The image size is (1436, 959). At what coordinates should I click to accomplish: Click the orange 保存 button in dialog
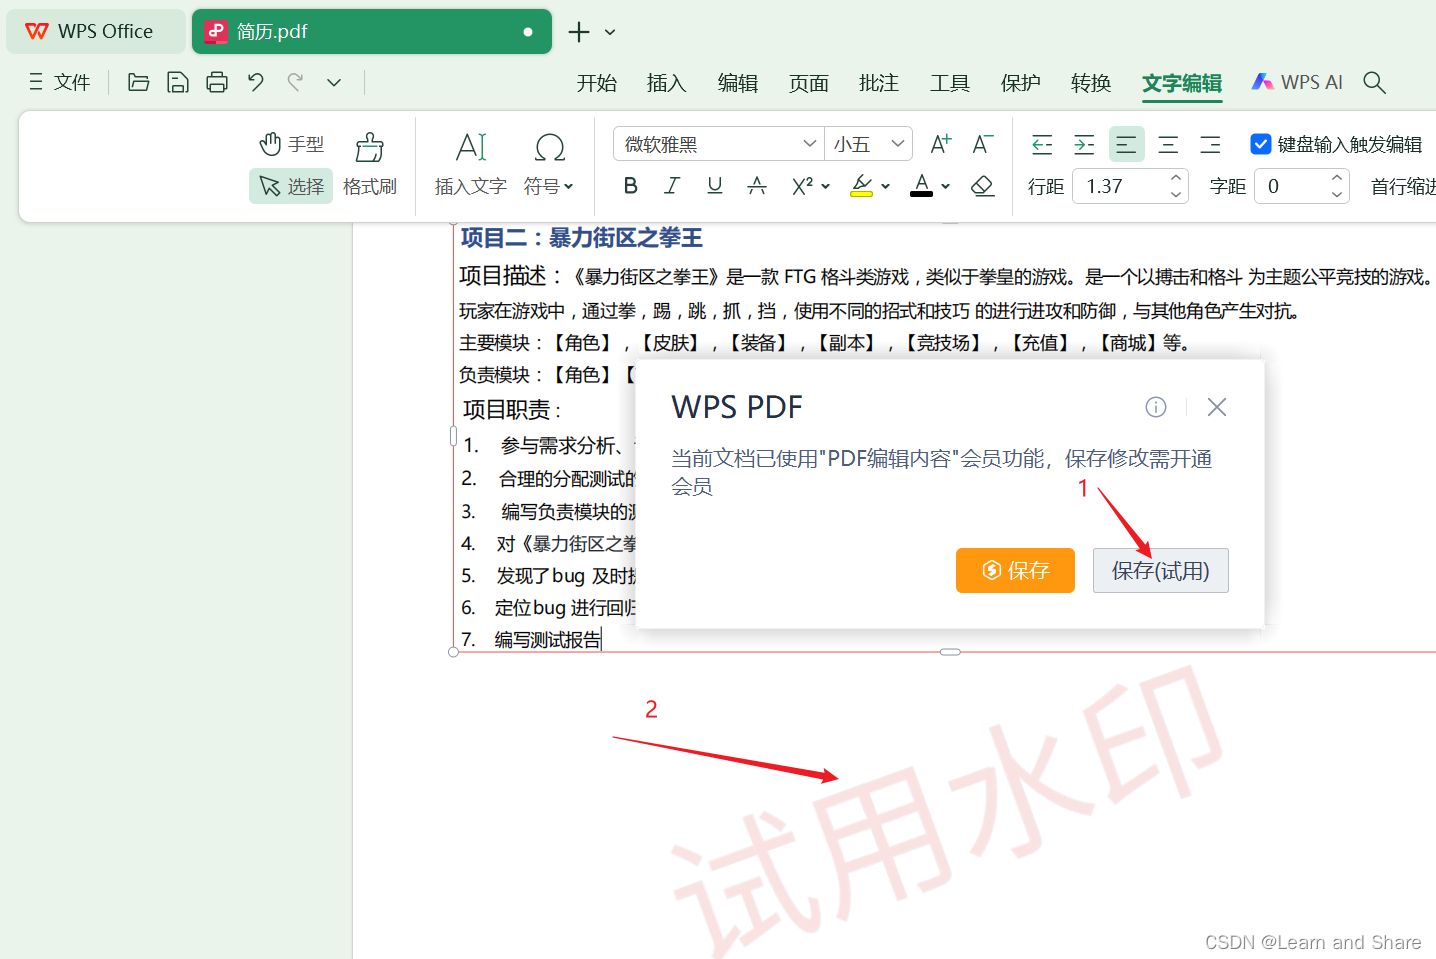[1015, 570]
